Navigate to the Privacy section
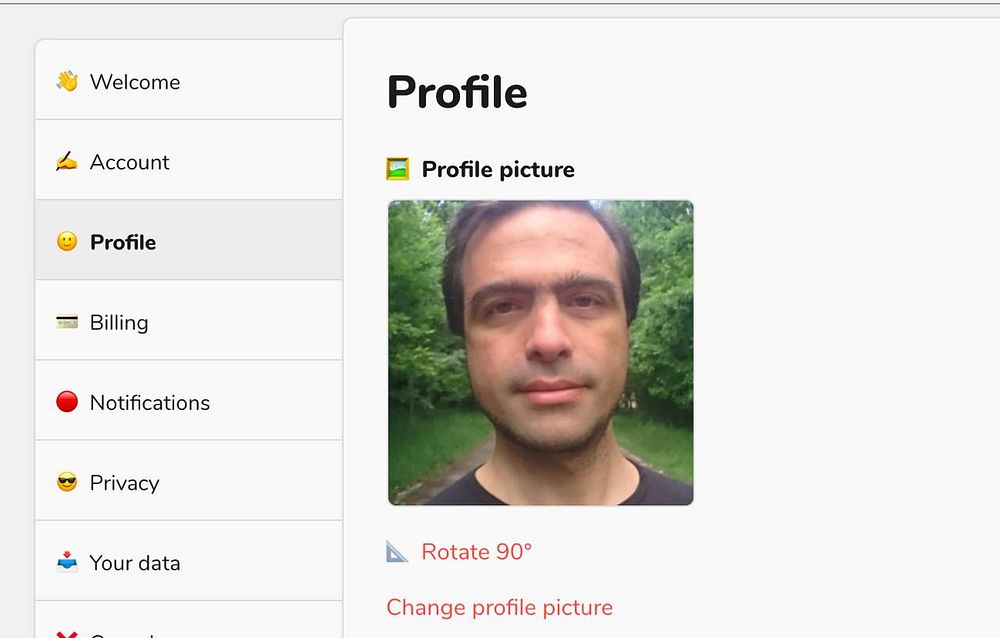 tap(124, 483)
